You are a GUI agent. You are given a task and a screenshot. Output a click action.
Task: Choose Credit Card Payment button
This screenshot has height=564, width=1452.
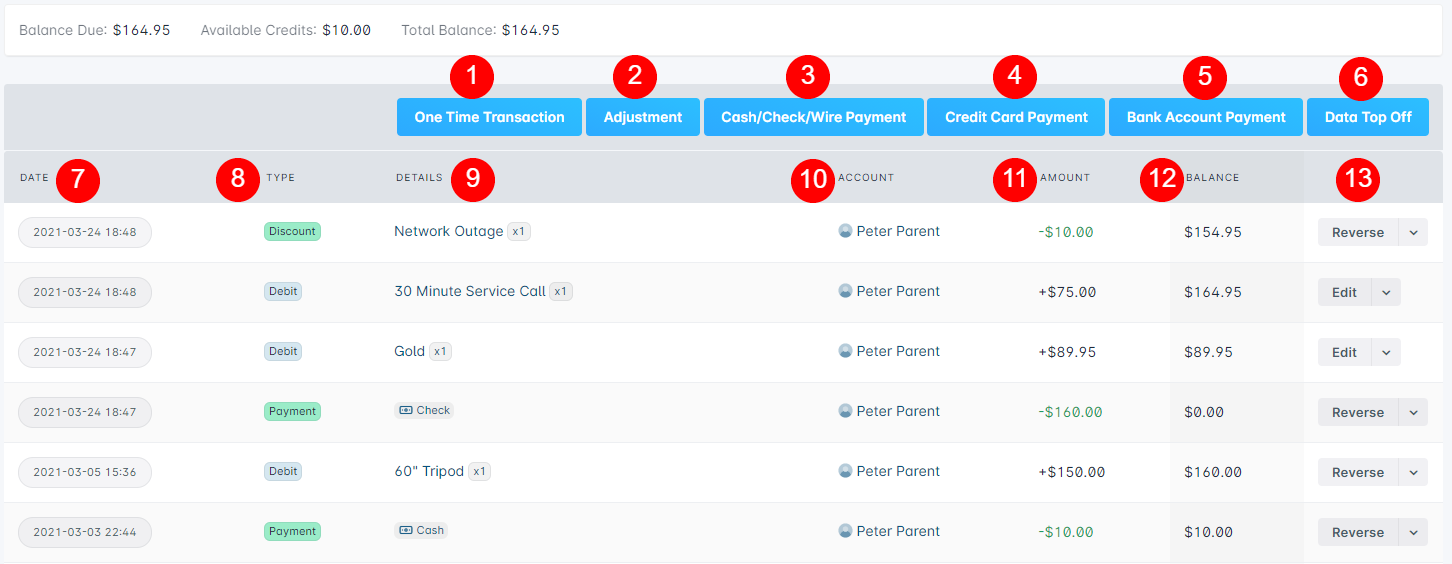pos(1016,117)
